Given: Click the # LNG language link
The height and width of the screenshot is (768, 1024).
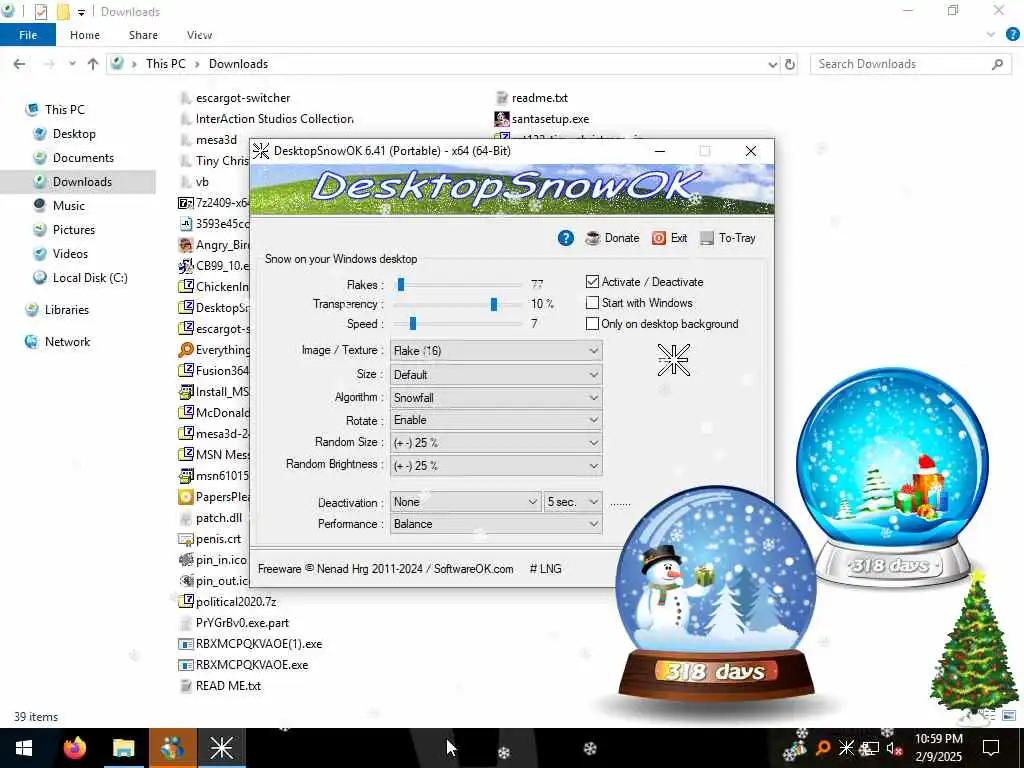Looking at the screenshot, I should click(x=545, y=569).
